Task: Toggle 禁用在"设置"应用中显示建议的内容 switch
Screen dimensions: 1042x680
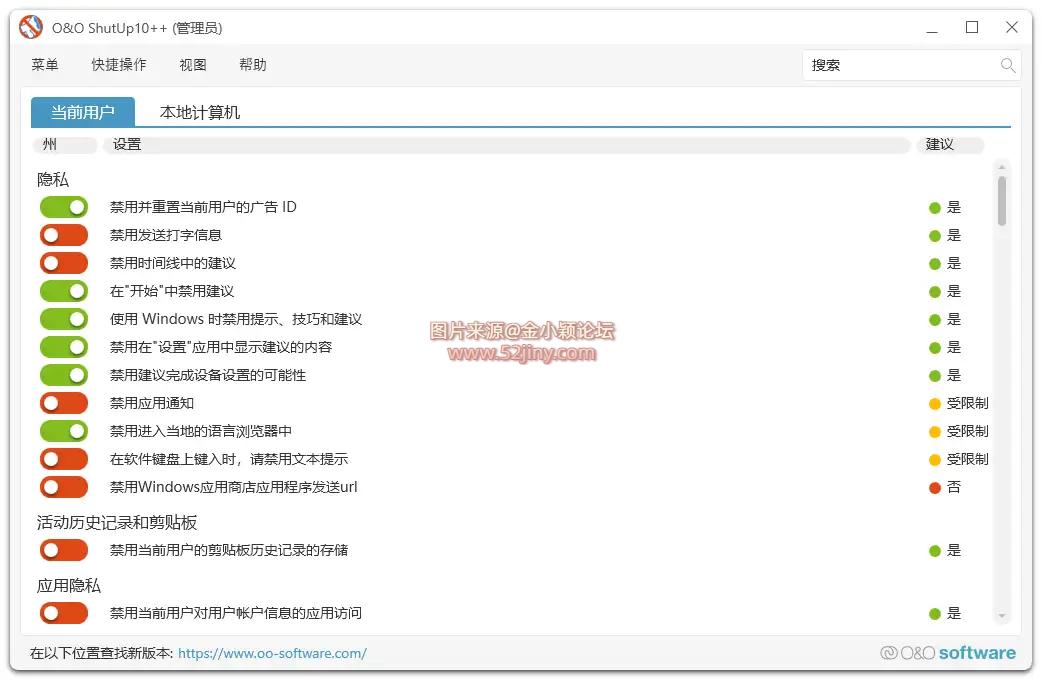Action: click(x=64, y=347)
